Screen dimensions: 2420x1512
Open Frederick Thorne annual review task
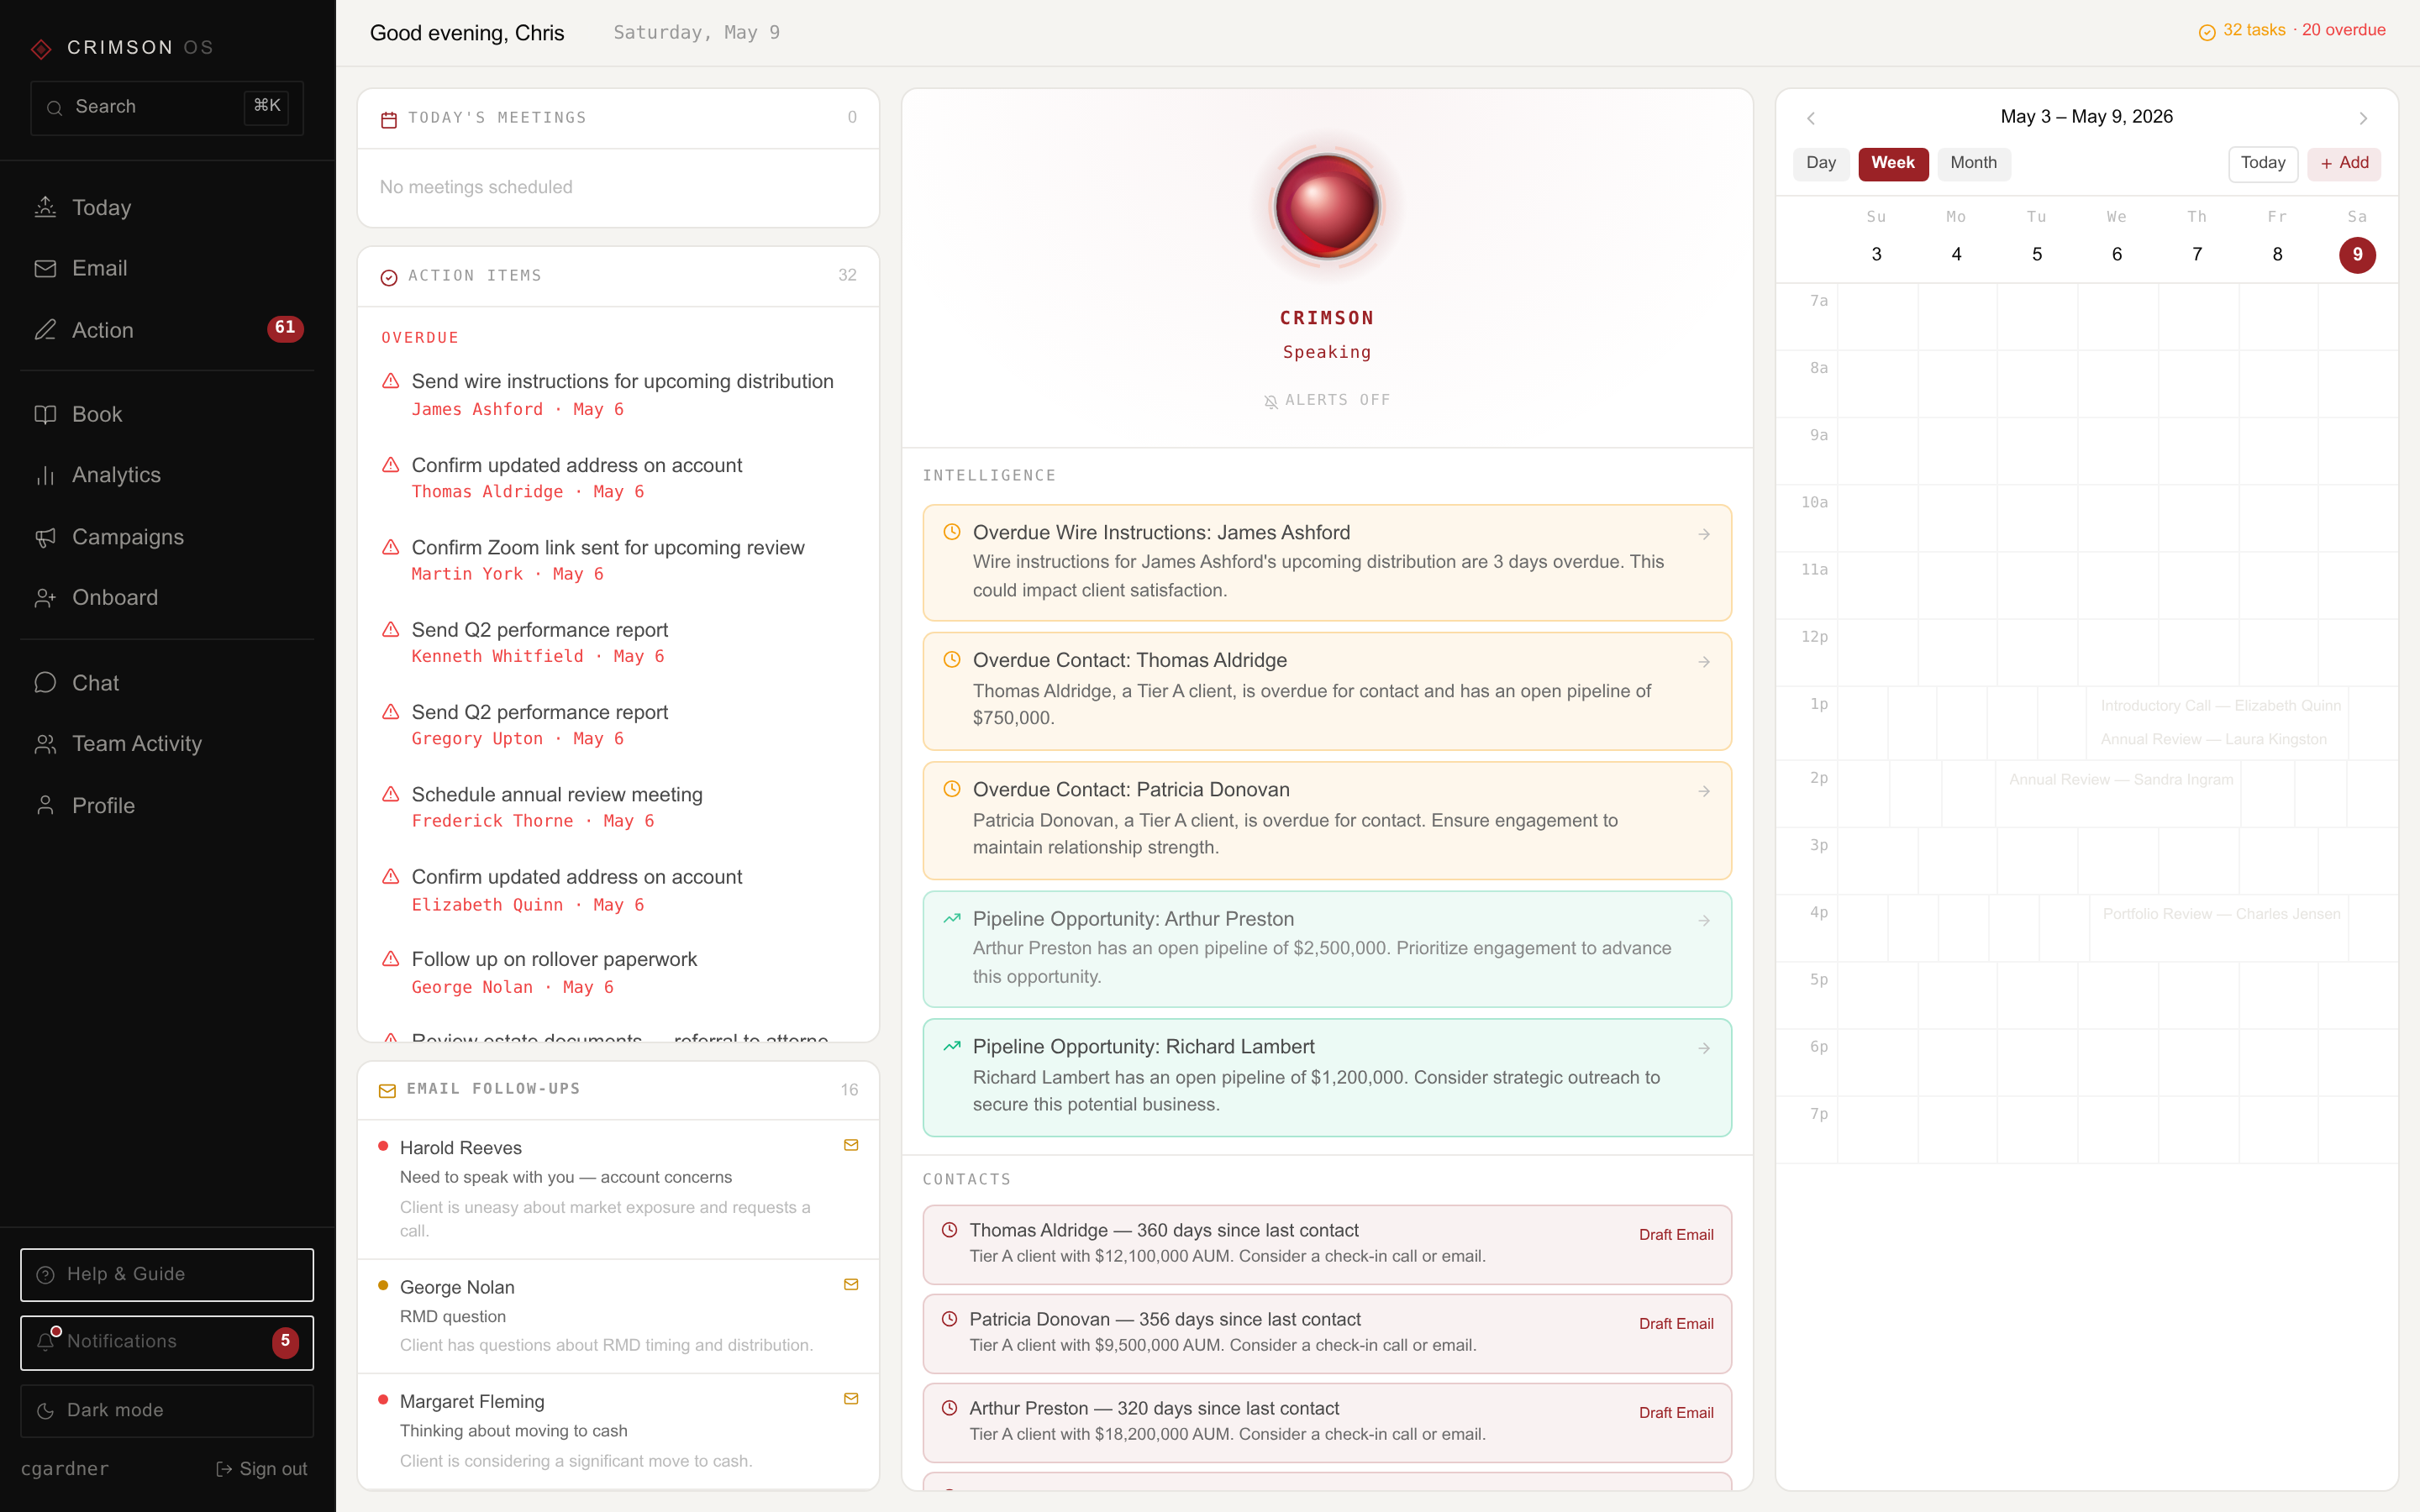[618, 807]
